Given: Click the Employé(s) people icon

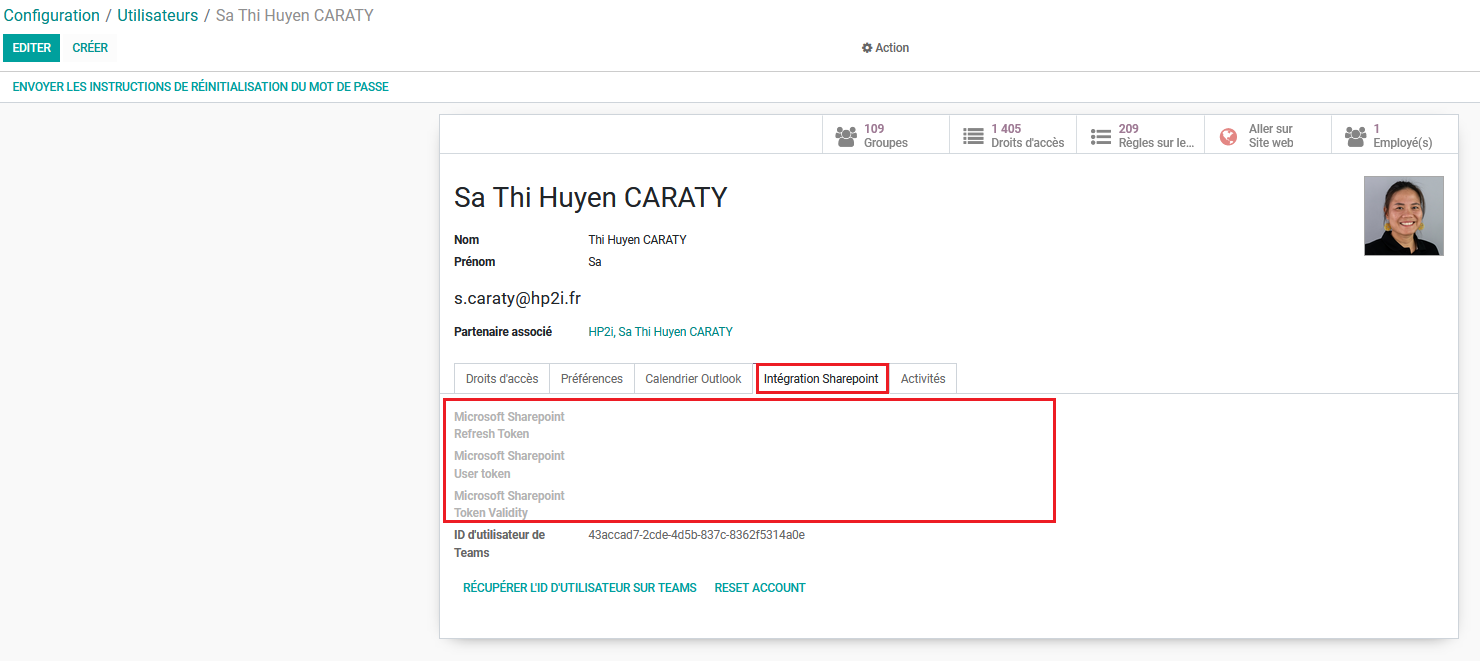Looking at the screenshot, I should click(x=1355, y=136).
